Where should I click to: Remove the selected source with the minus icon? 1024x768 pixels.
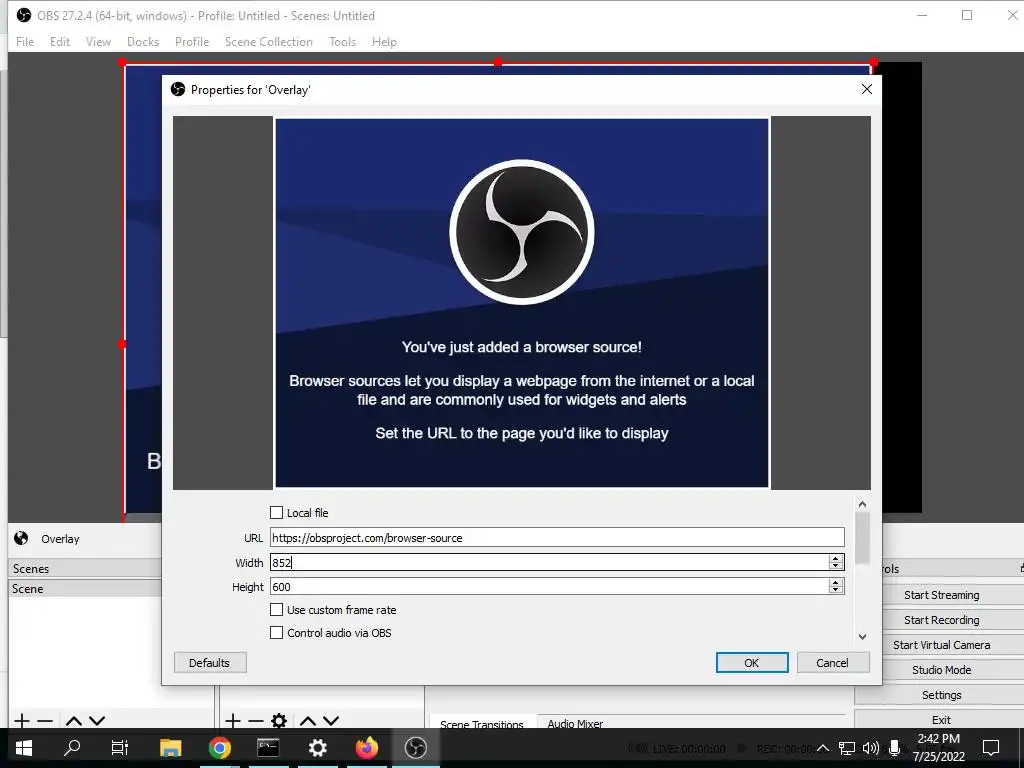tap(255, 721)
